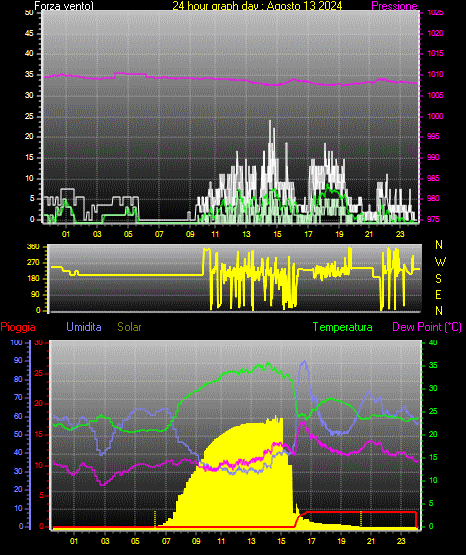
Task: Click the E wind direction label
Action: point(438,294)
